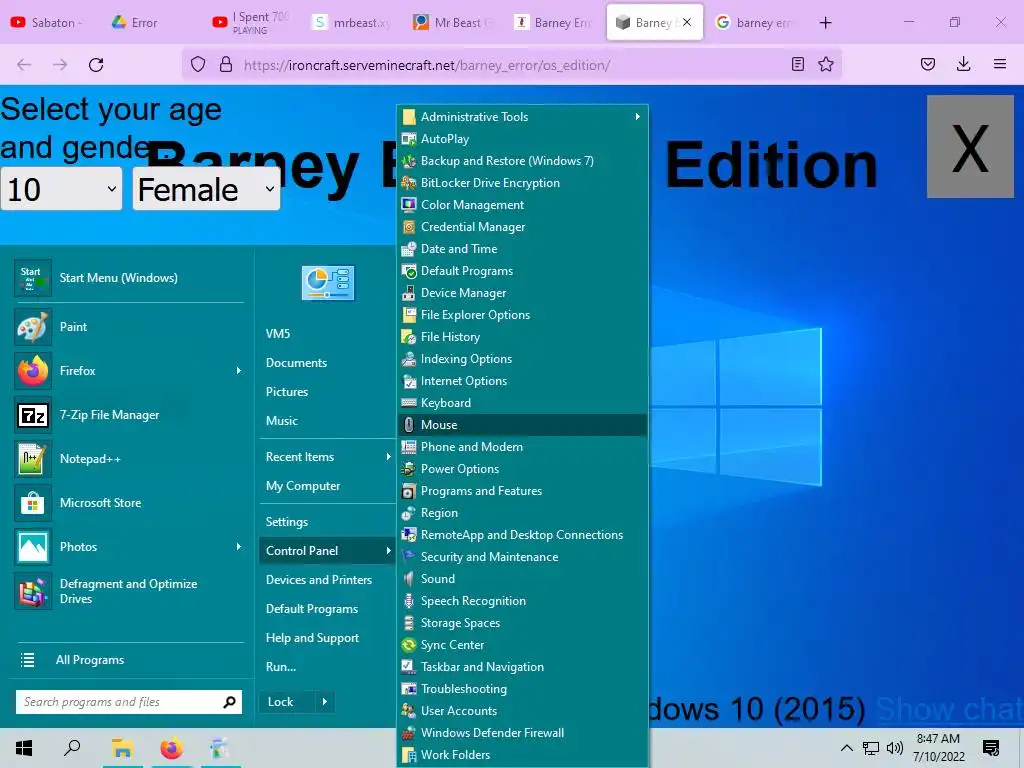
Task: Open the age dropdown showing 10
Action: pyautogui.click(x=61, y=189)
